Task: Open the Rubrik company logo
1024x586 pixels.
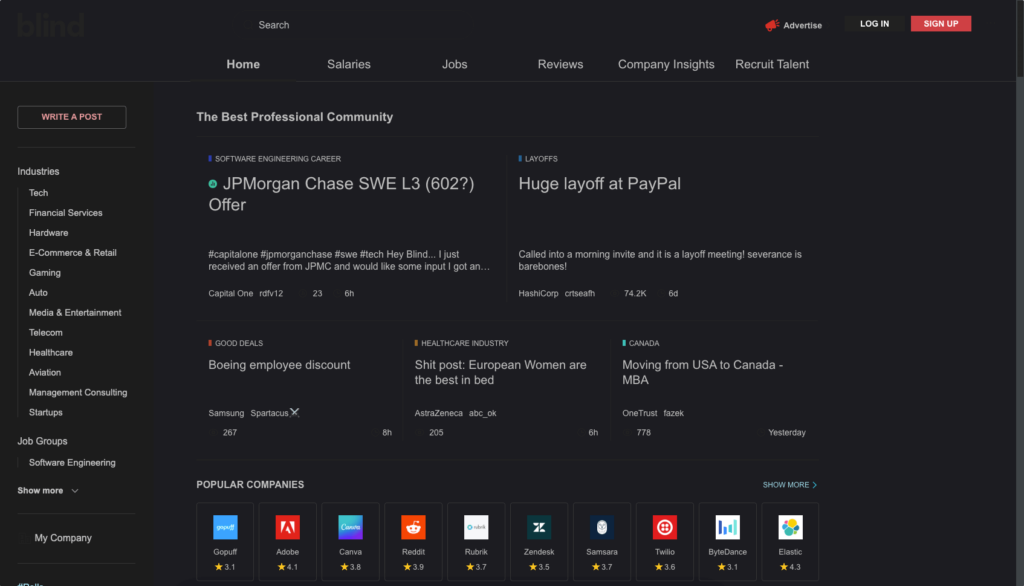Action: point(476,527)
